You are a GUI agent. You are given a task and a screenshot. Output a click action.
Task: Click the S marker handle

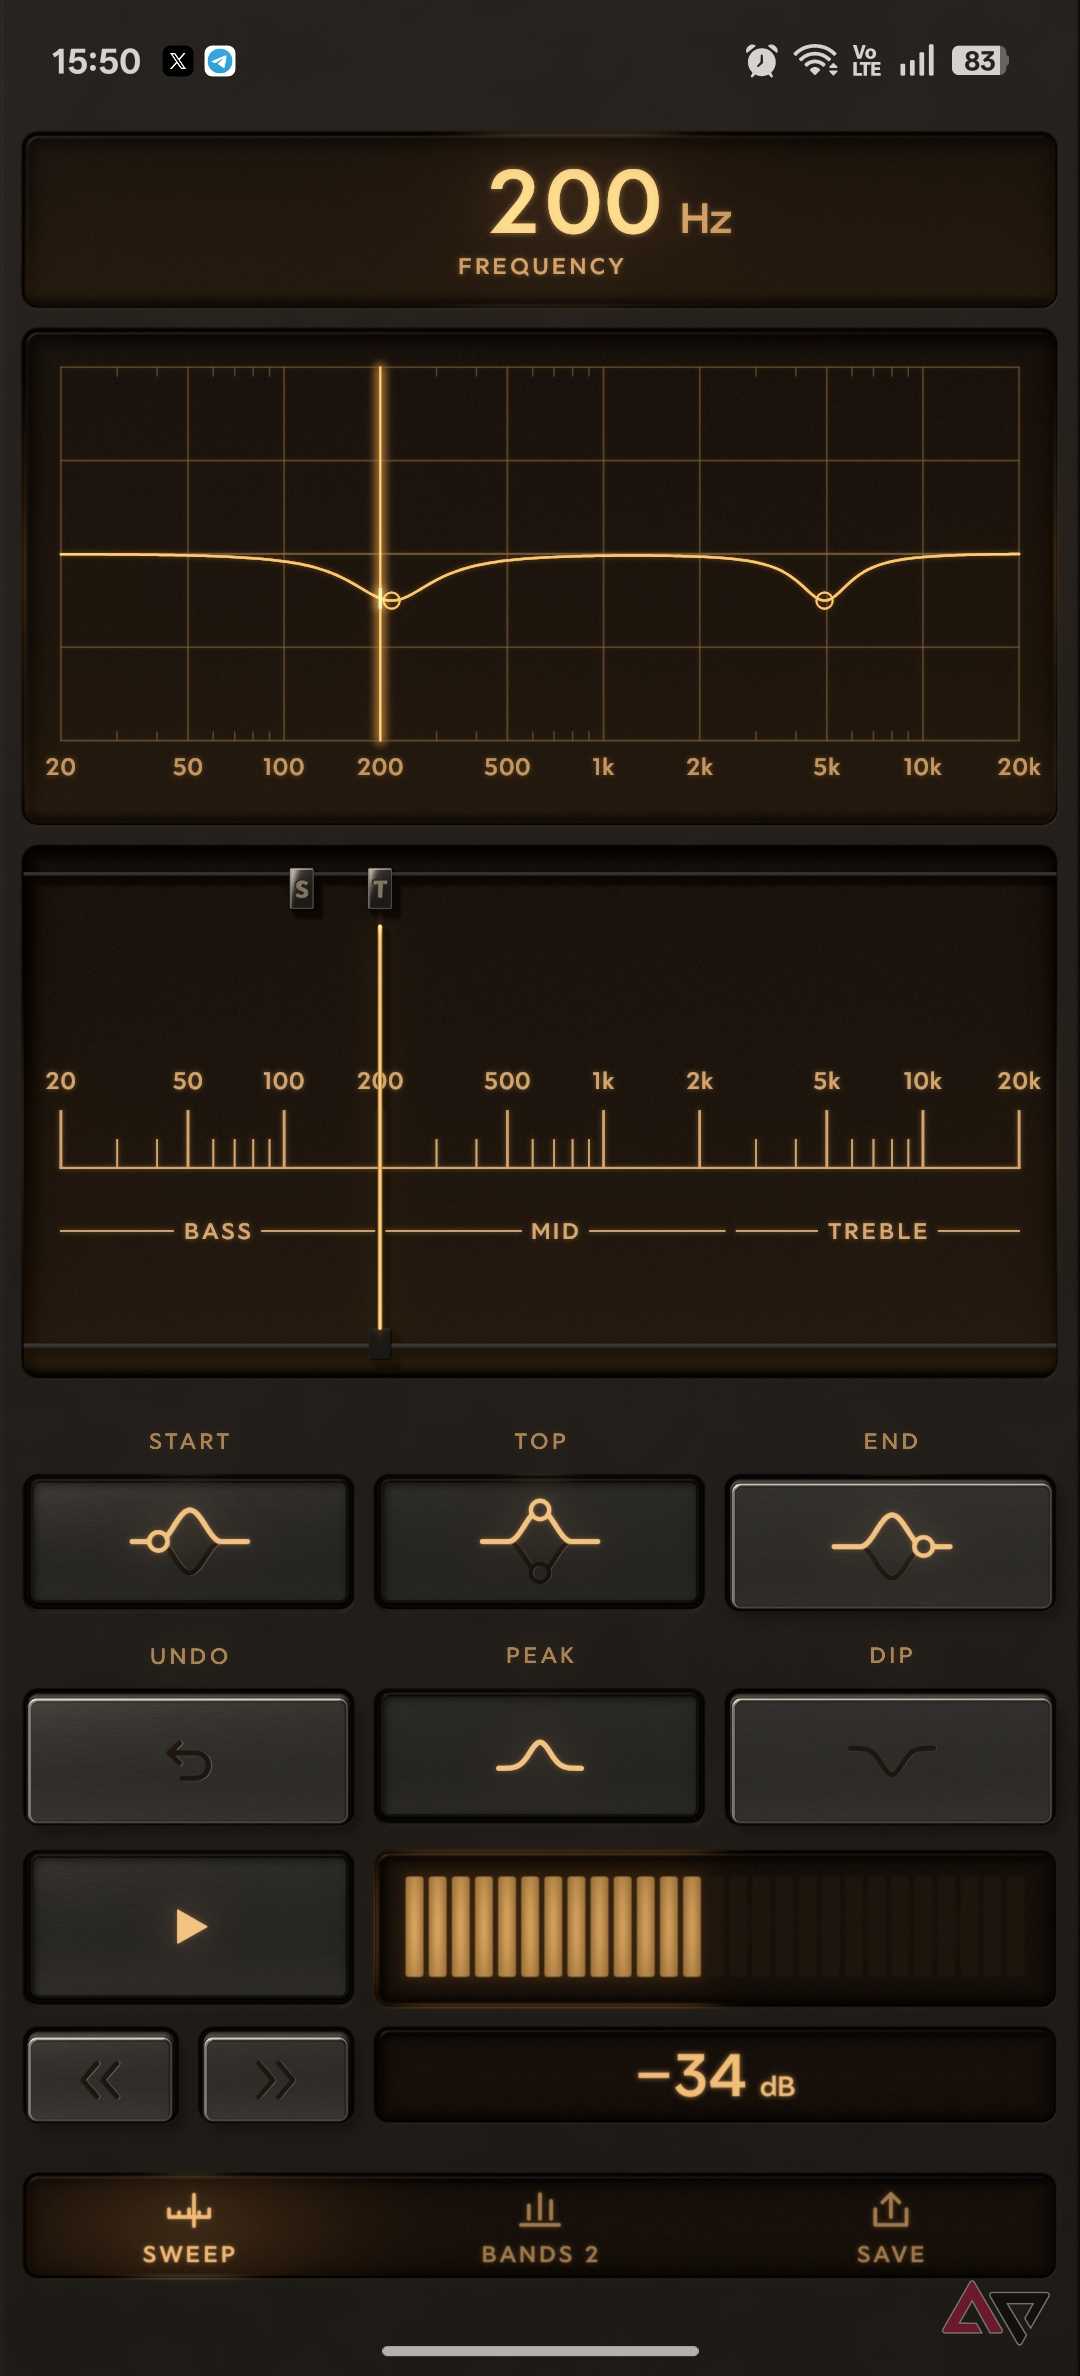click(301, 888)
